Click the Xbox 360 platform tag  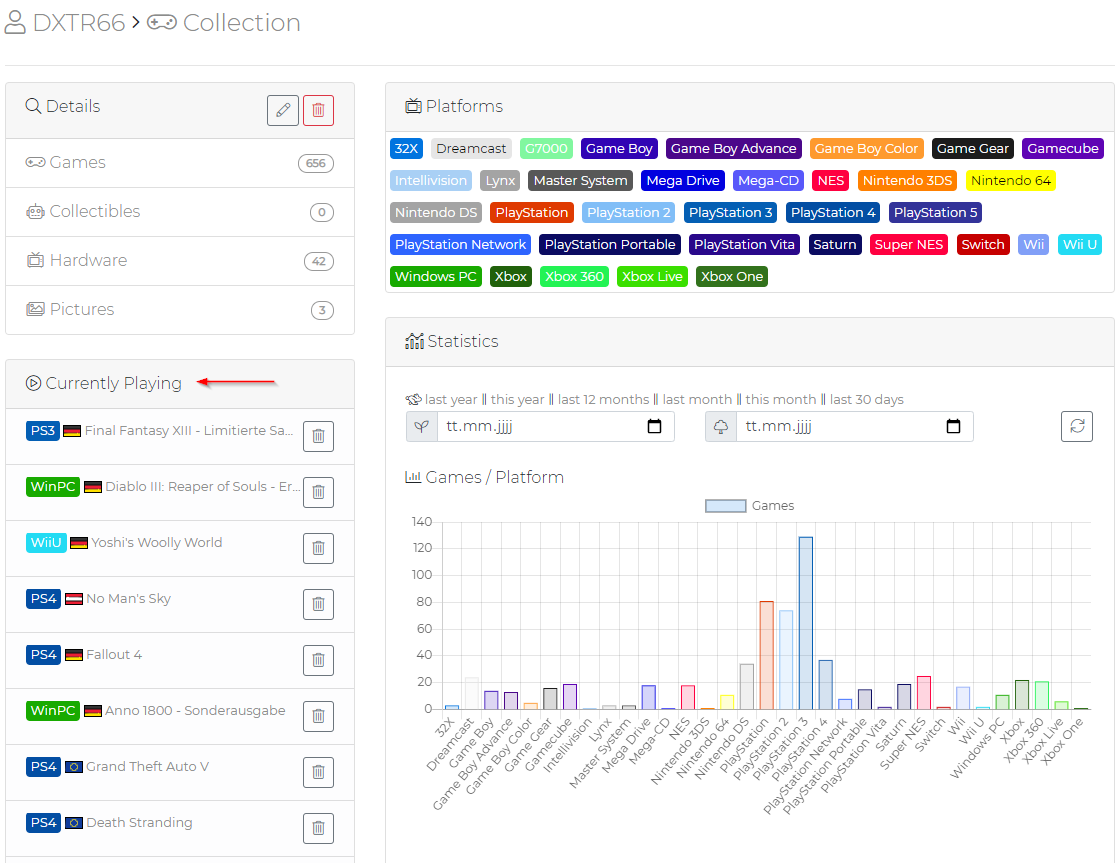(574, 277)
